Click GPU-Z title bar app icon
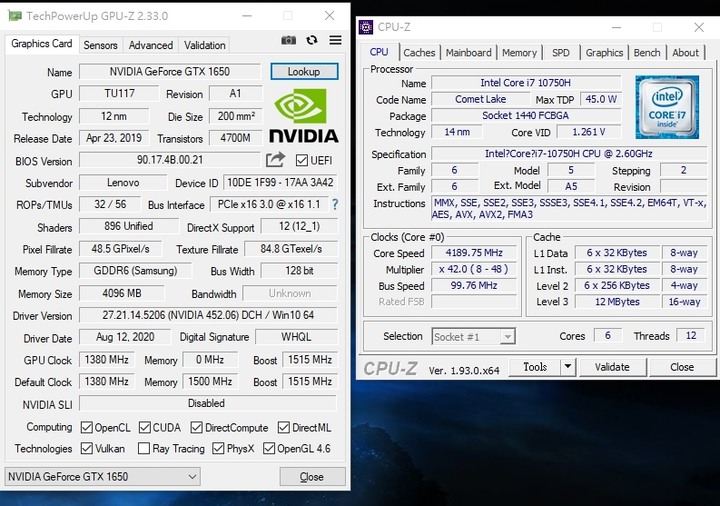Image resolution: width=720 pixels, height=506 pixels. (x=15, y=16)
